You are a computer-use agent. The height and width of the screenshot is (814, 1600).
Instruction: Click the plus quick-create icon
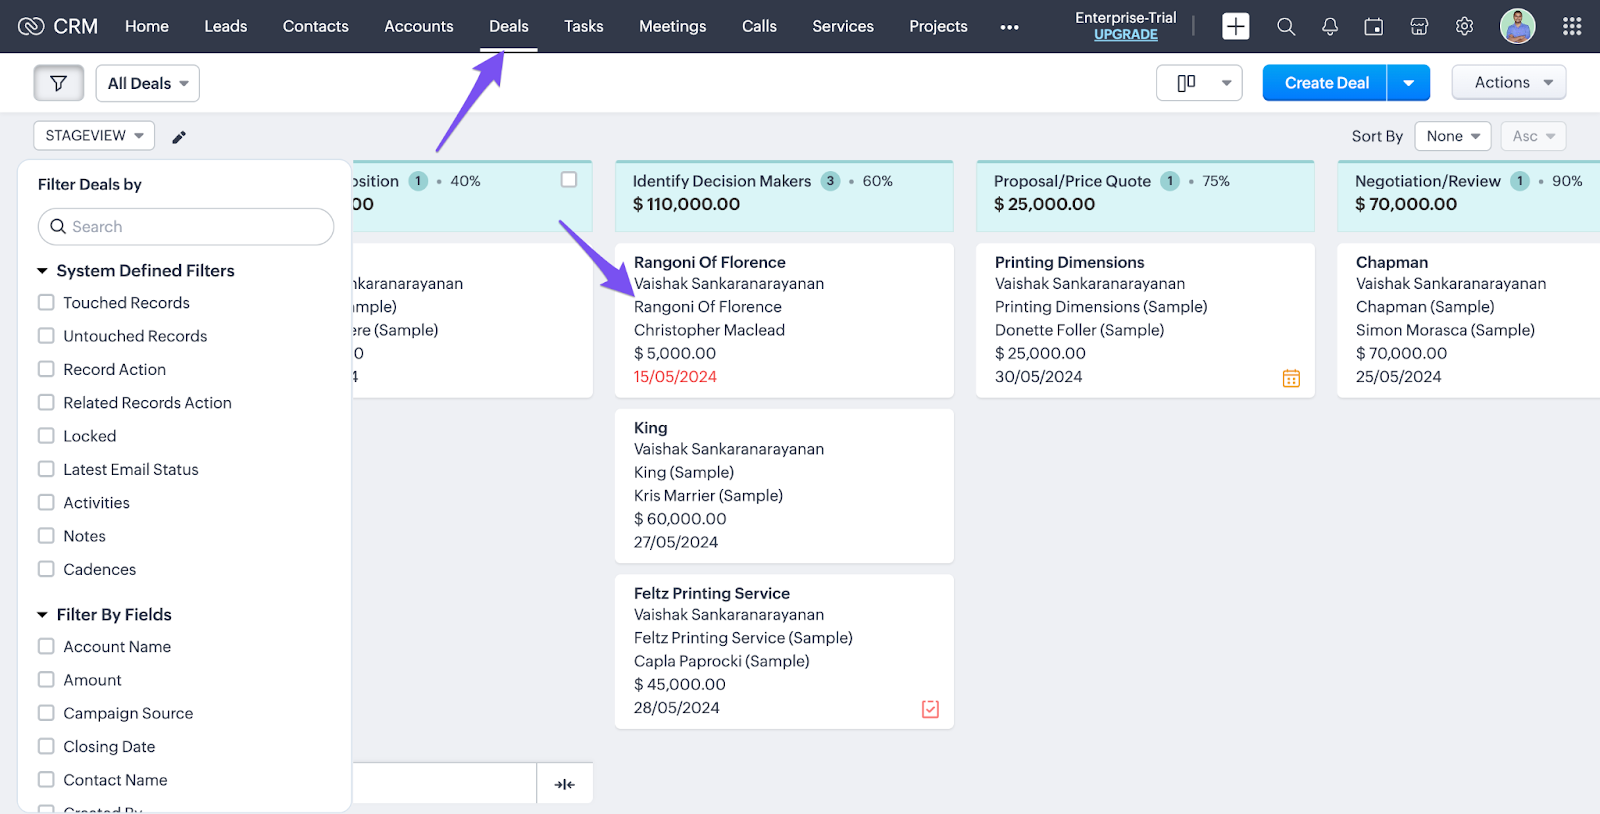1235,27
